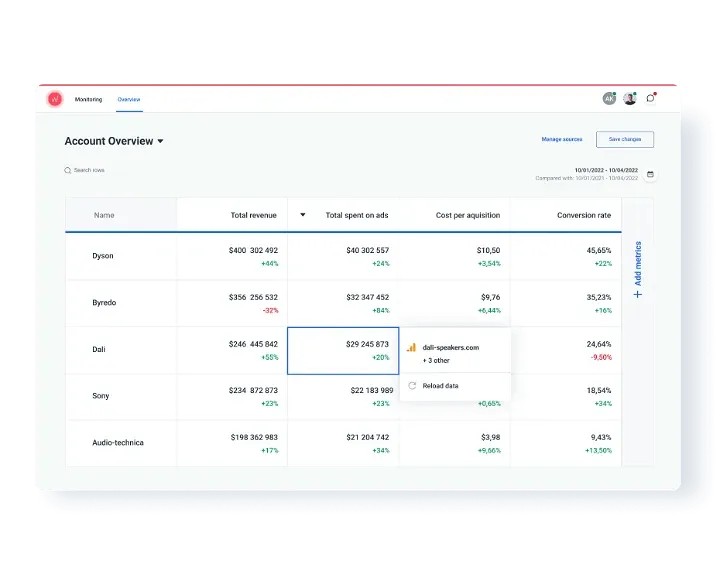Open the calendar date picker icon
This screenshot has width=720, height=574.
pyautogui.click(x=650, y=174)
